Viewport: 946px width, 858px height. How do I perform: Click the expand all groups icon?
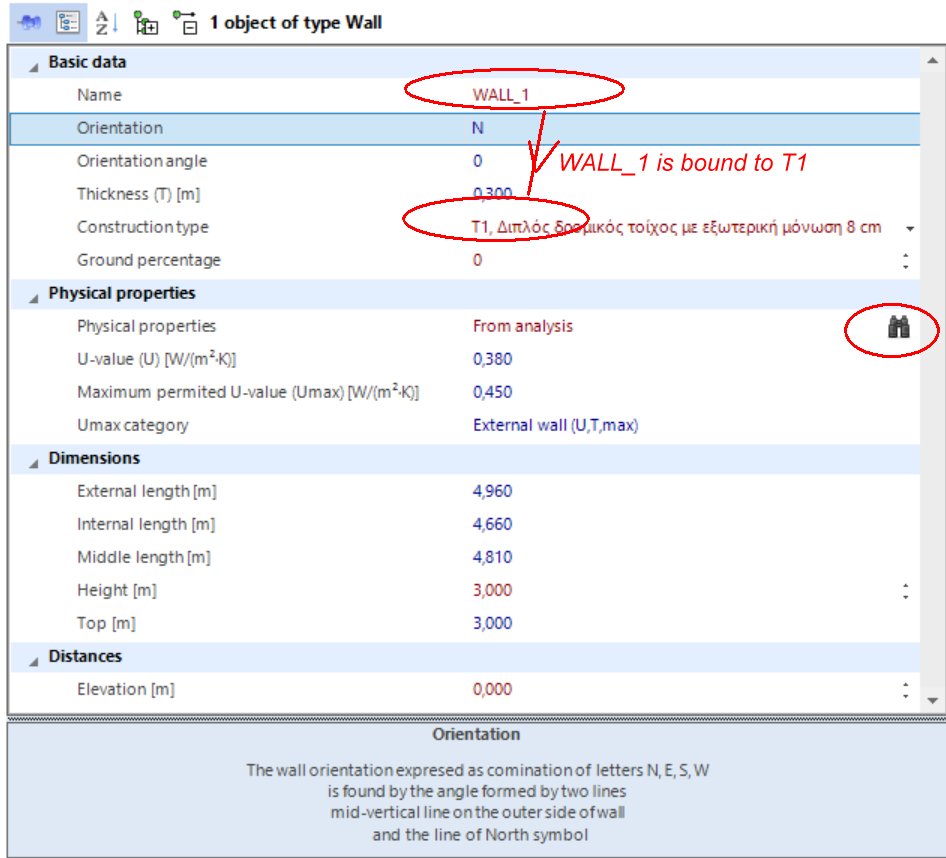146,22
